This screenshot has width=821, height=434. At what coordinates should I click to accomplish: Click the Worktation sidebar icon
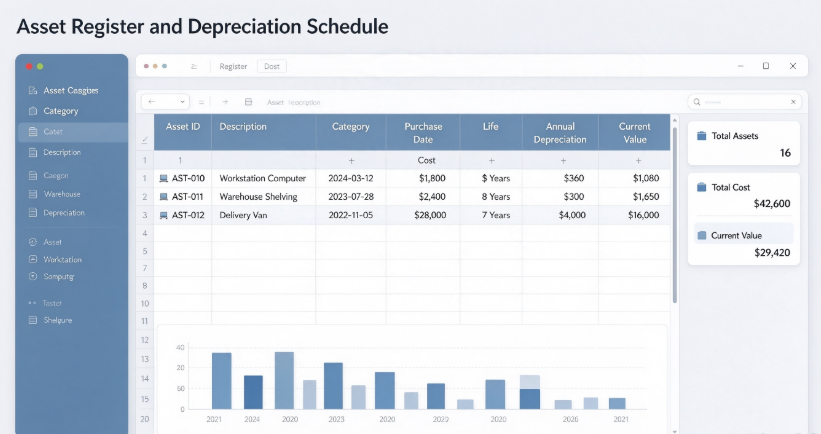tap(33, 259)
